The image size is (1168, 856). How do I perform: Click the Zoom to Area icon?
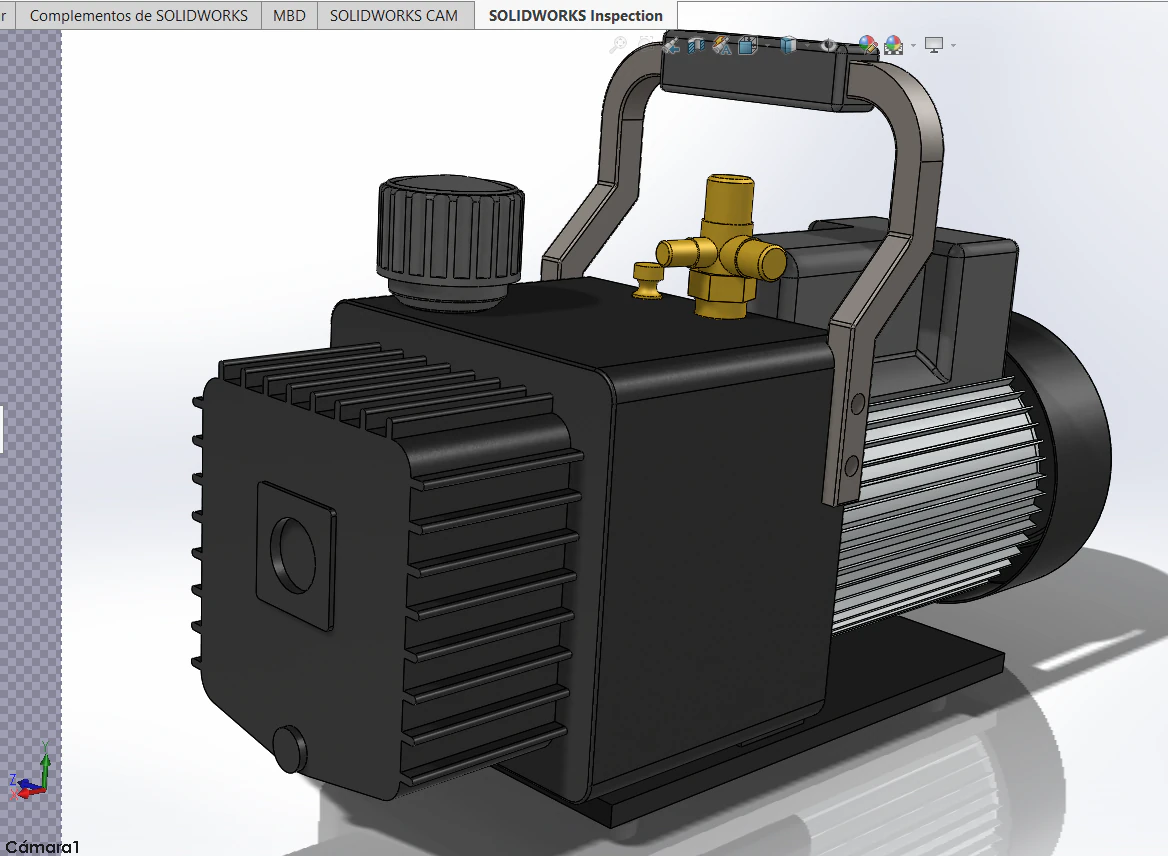click(645, 45)
